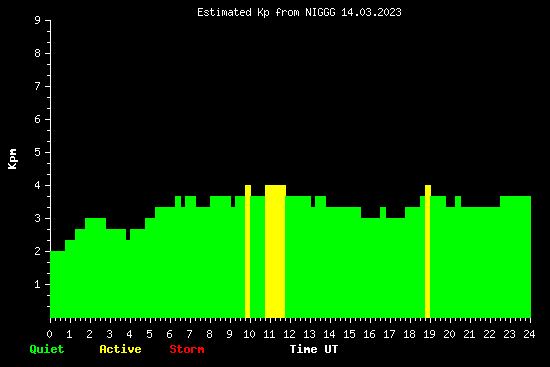
Task: Select the wide yellow bar between 11 and 12 UT
Action: click(x=275, y=251)
